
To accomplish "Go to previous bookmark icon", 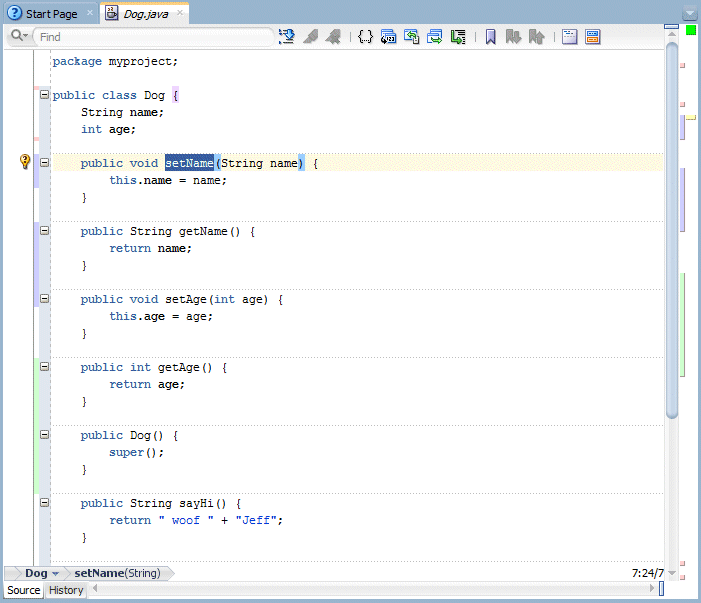I will click(536, 37).
